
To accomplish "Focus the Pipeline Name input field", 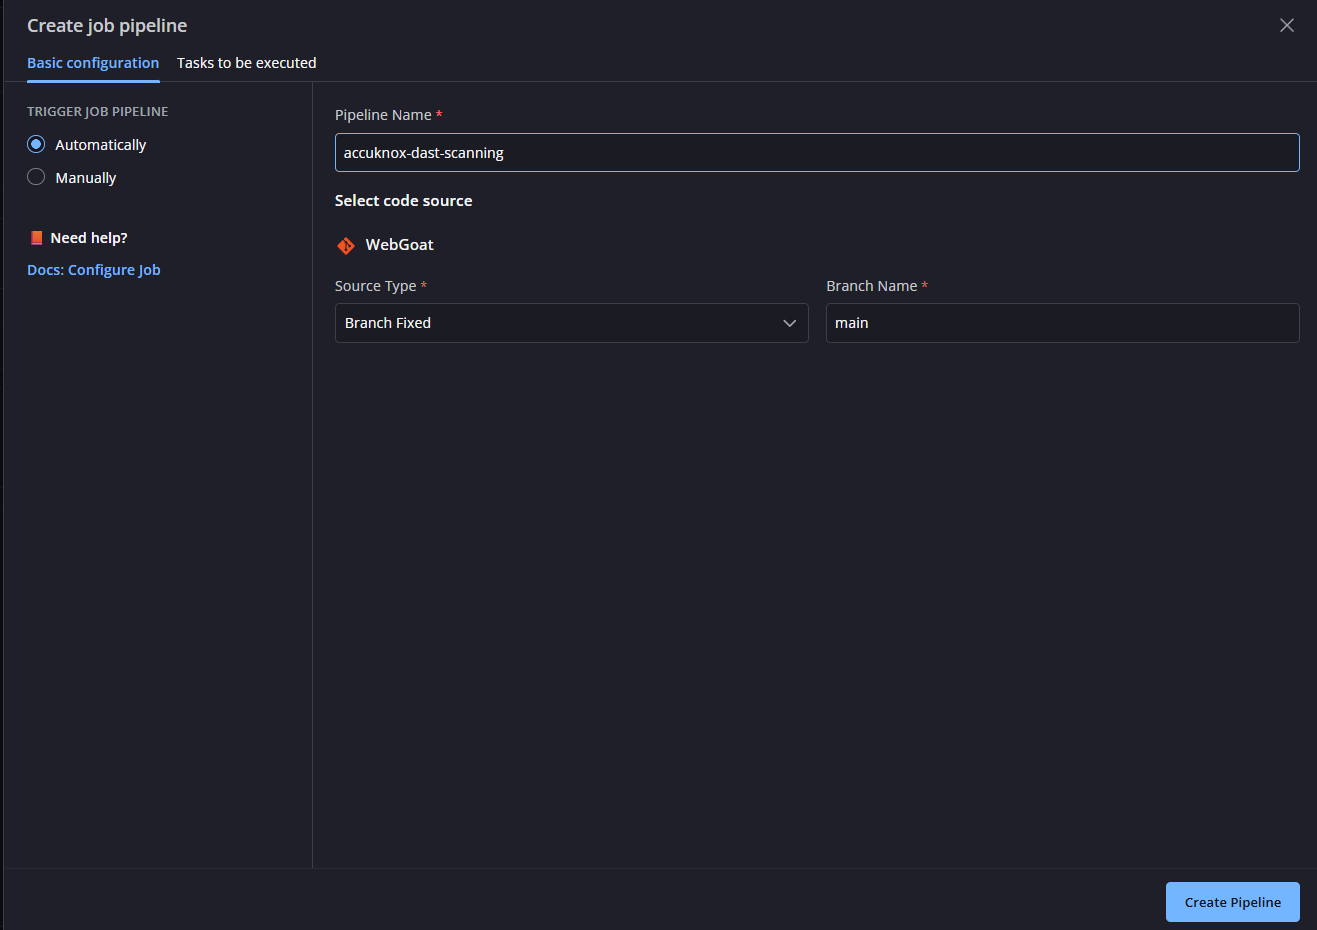I will pyautogui.click(x=816, y=153).
